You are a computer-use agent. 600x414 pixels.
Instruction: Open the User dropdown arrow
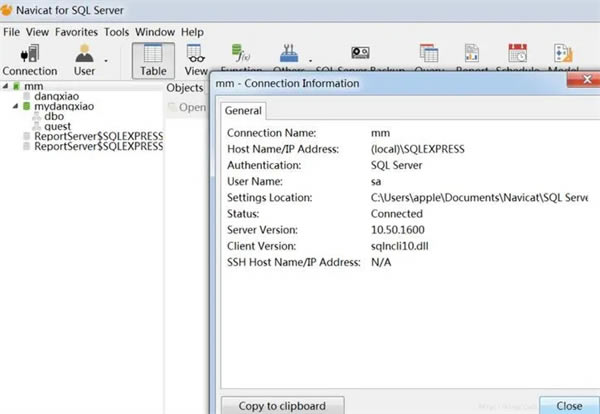(x=106, y=60)
